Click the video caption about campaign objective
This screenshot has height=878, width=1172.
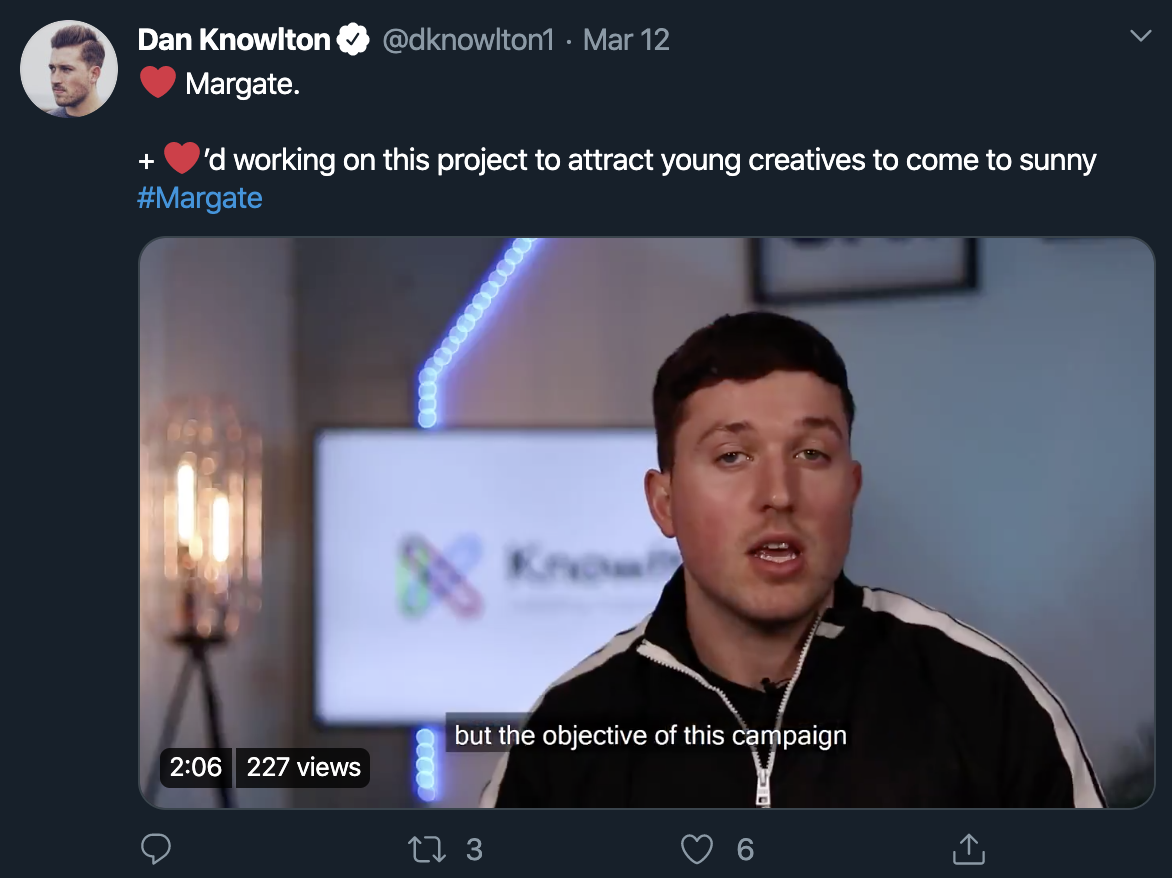tap(650, 736)
